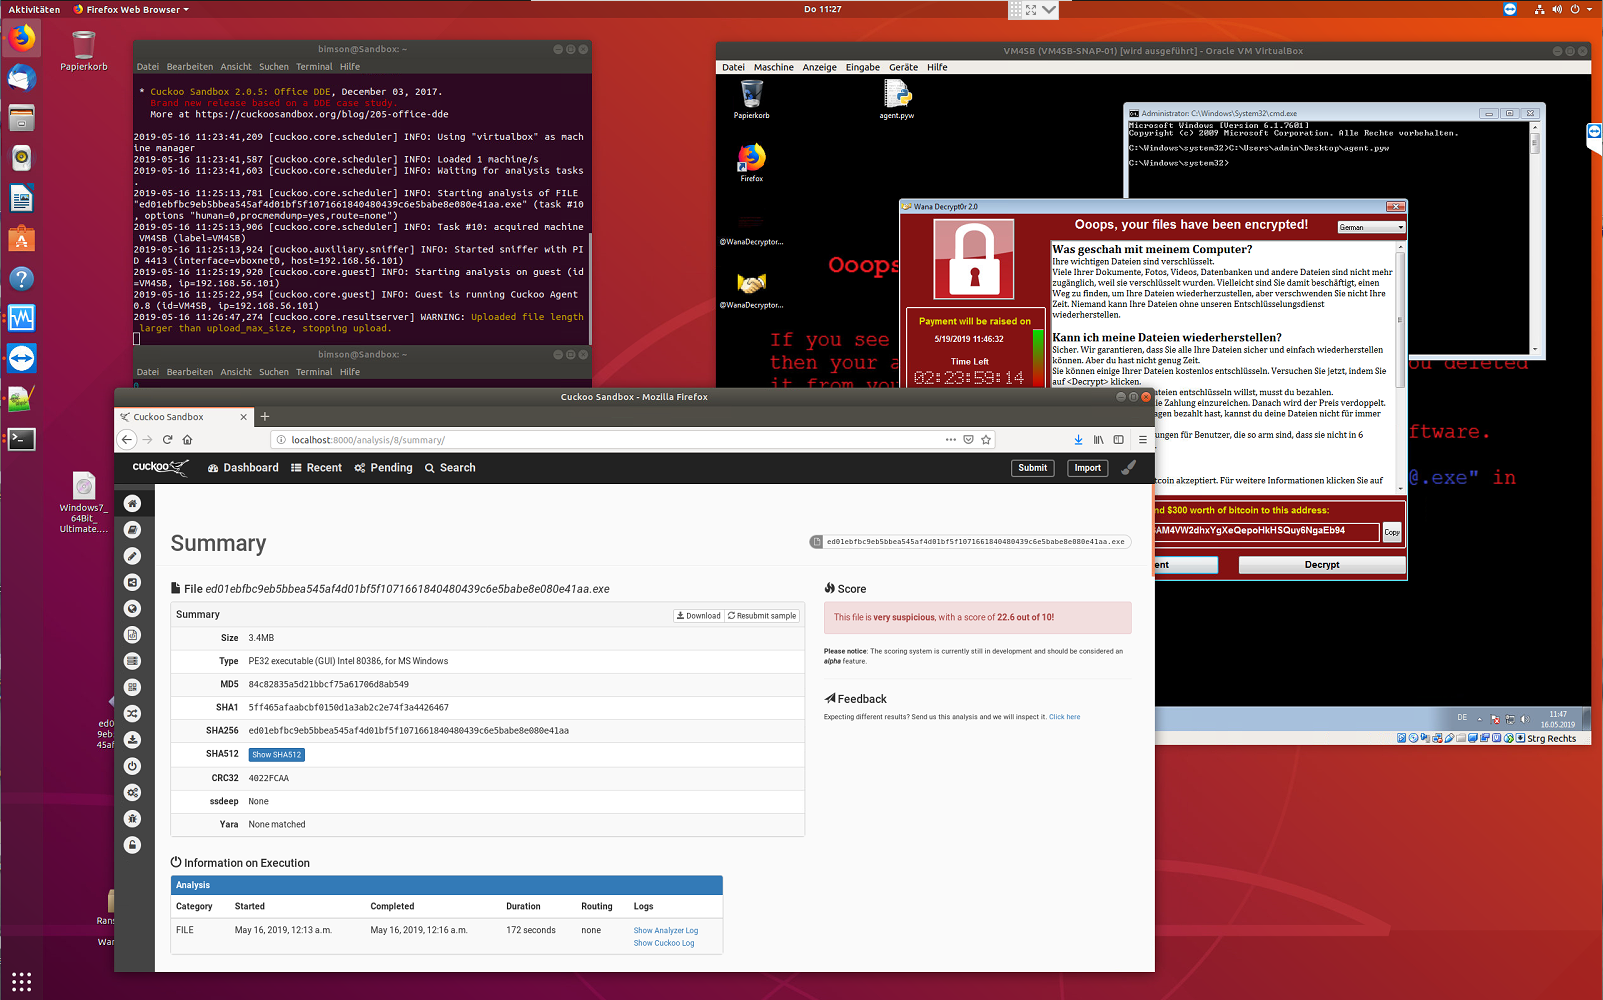This screenshot has height=1000, width=1603.
Task: Click the cmd.exe window vertical scrollbar
Action: tap(1535, 238)
